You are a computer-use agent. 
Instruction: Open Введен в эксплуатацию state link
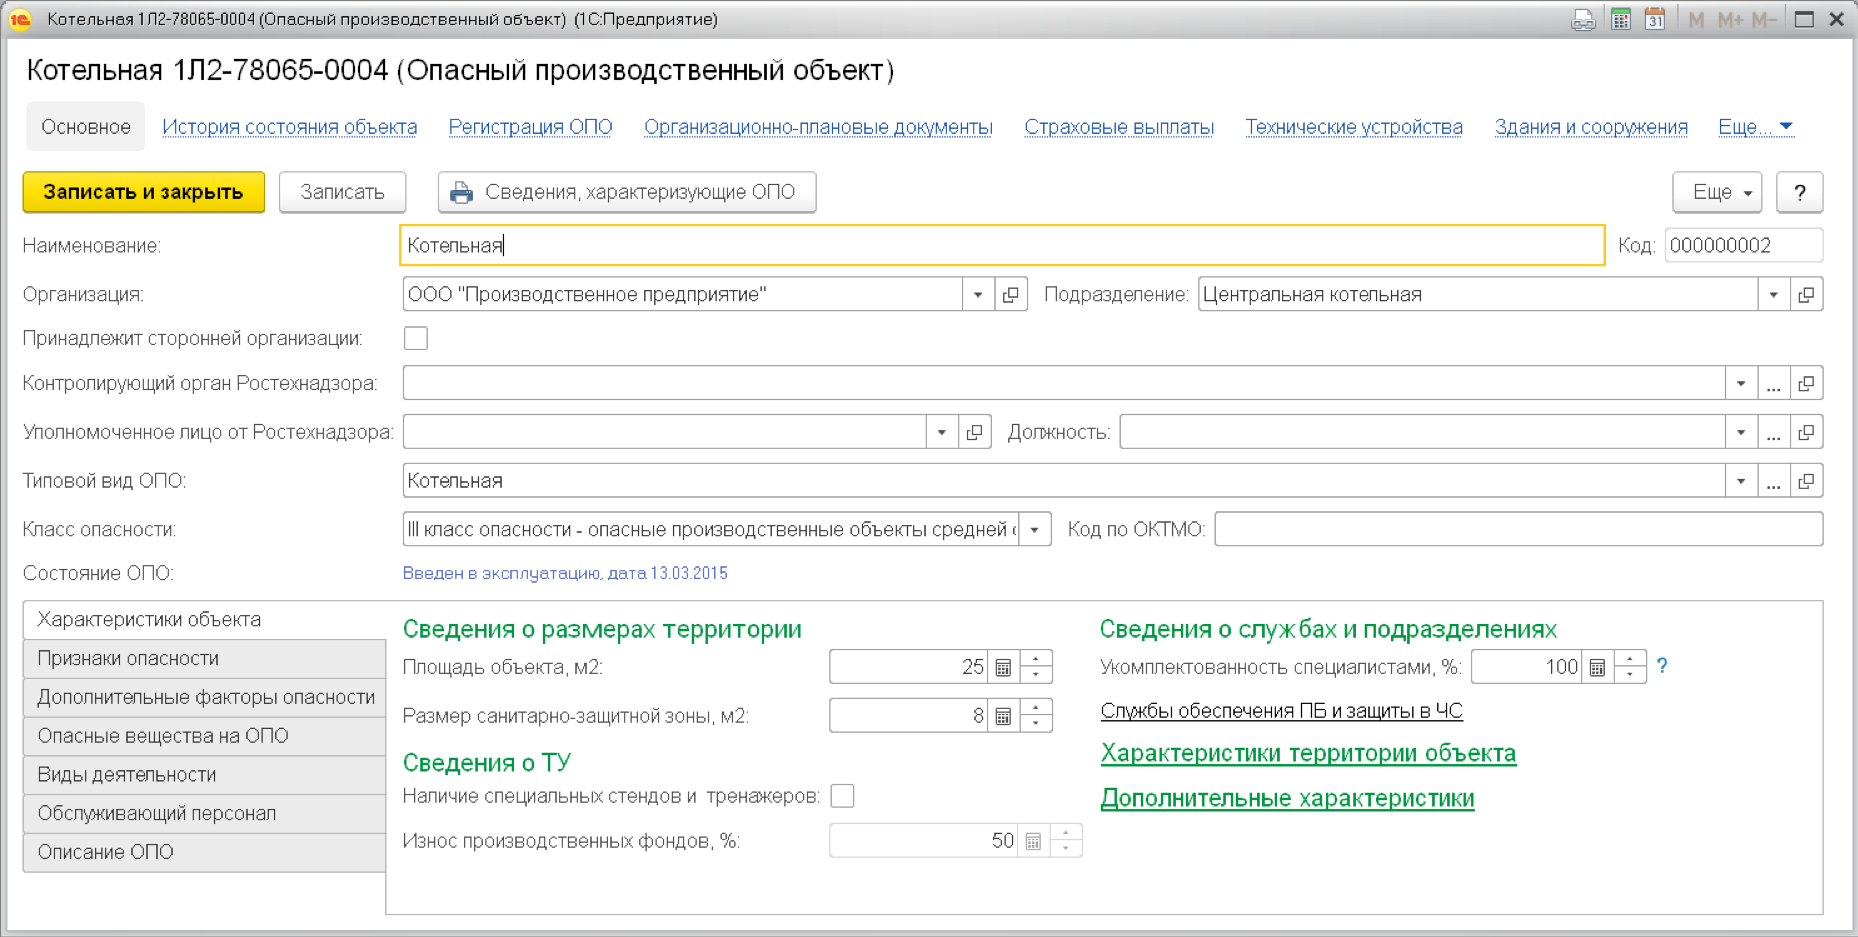pos(565,573)
